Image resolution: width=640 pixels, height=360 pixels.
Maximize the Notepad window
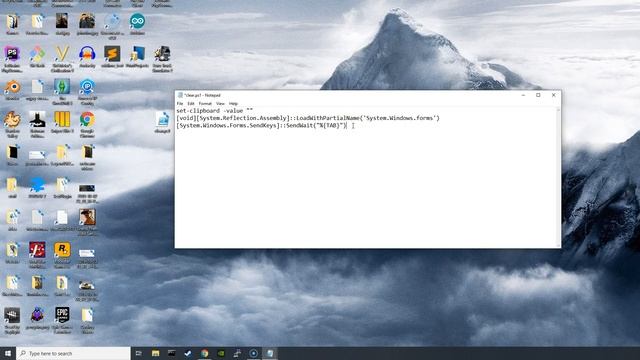click(538, 95)
